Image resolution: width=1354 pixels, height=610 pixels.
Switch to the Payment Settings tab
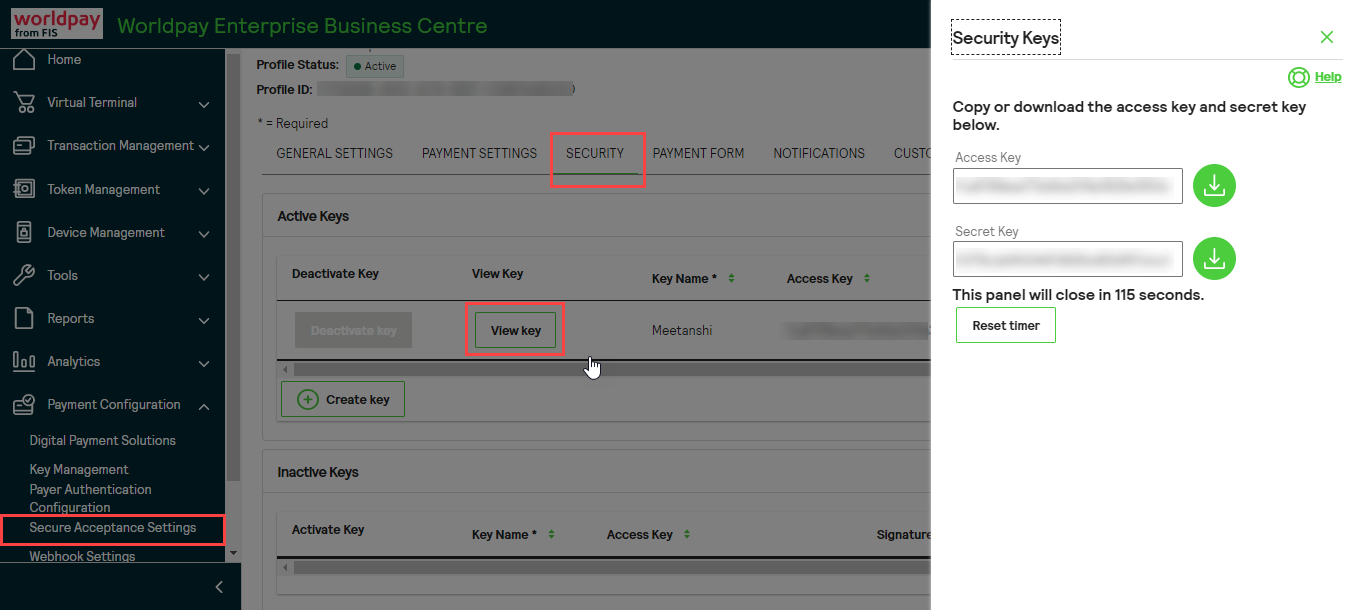pyautogui.click(x=478, y=153)
